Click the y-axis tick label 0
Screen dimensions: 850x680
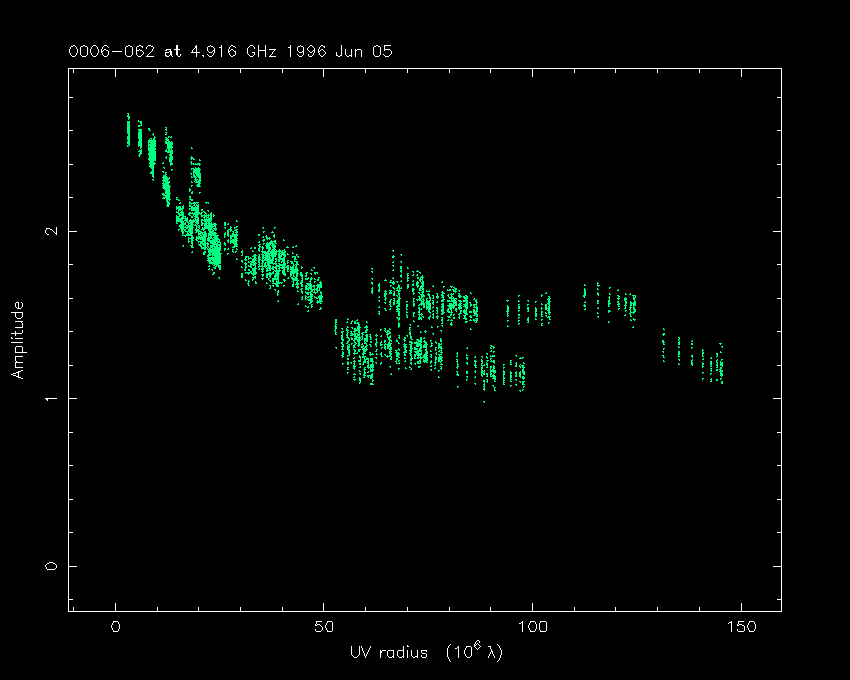[x=50, y=566]
